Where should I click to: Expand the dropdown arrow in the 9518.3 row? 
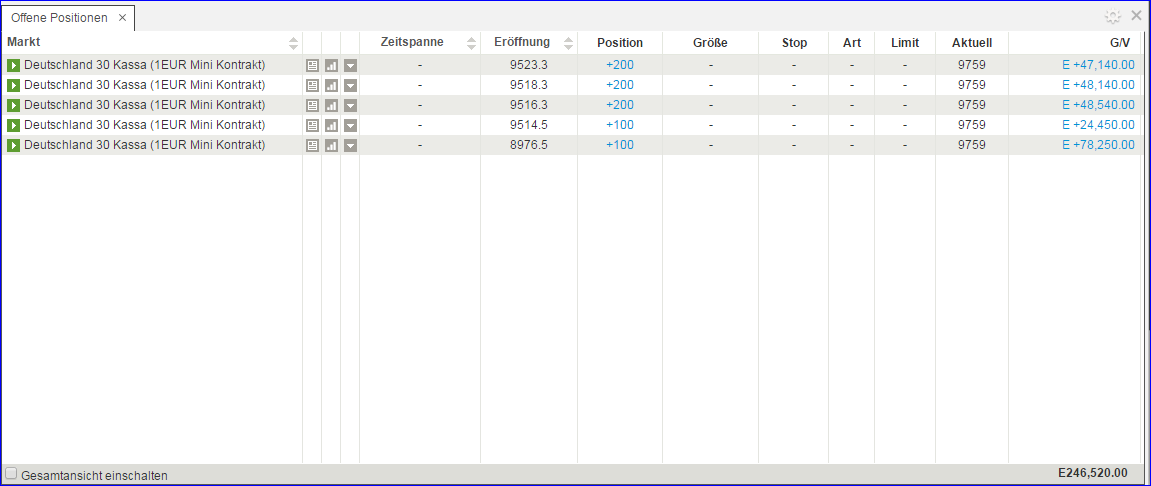tap(350, 85)
